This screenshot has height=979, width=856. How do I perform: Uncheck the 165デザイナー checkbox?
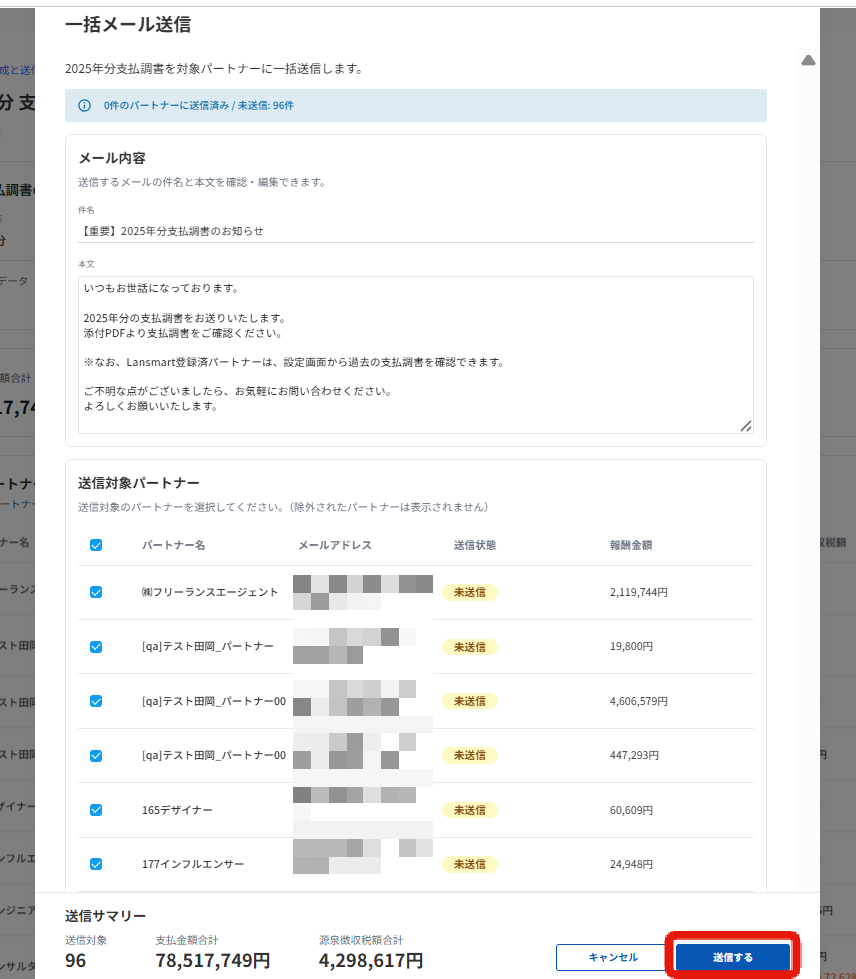(96, 810)
